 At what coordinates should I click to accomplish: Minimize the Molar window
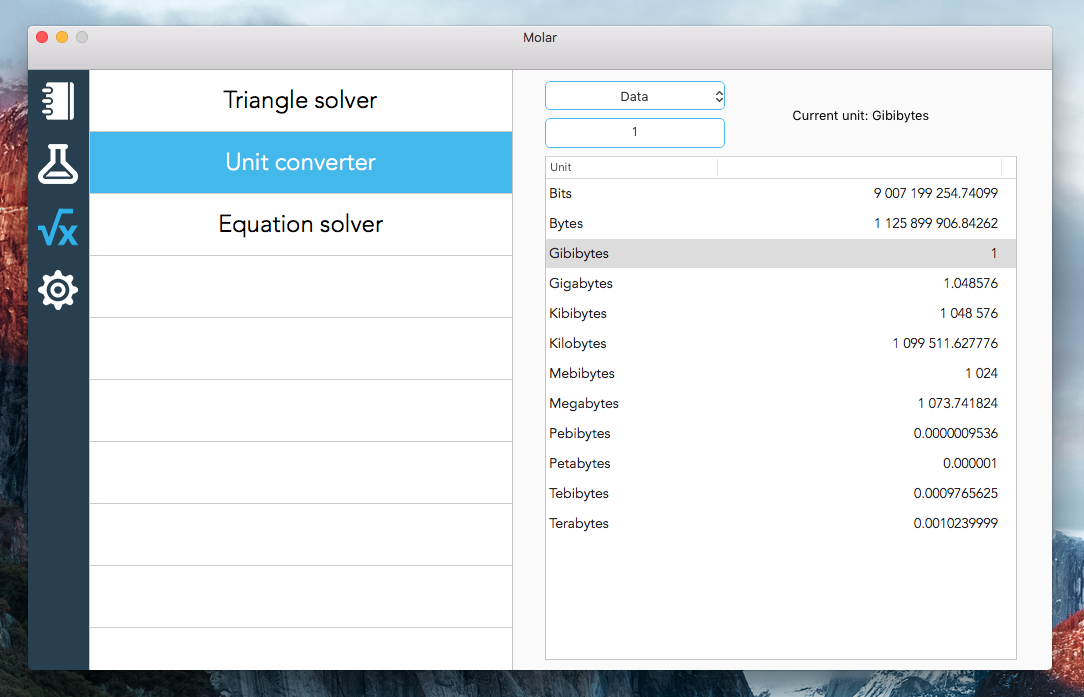coord(62,37)
